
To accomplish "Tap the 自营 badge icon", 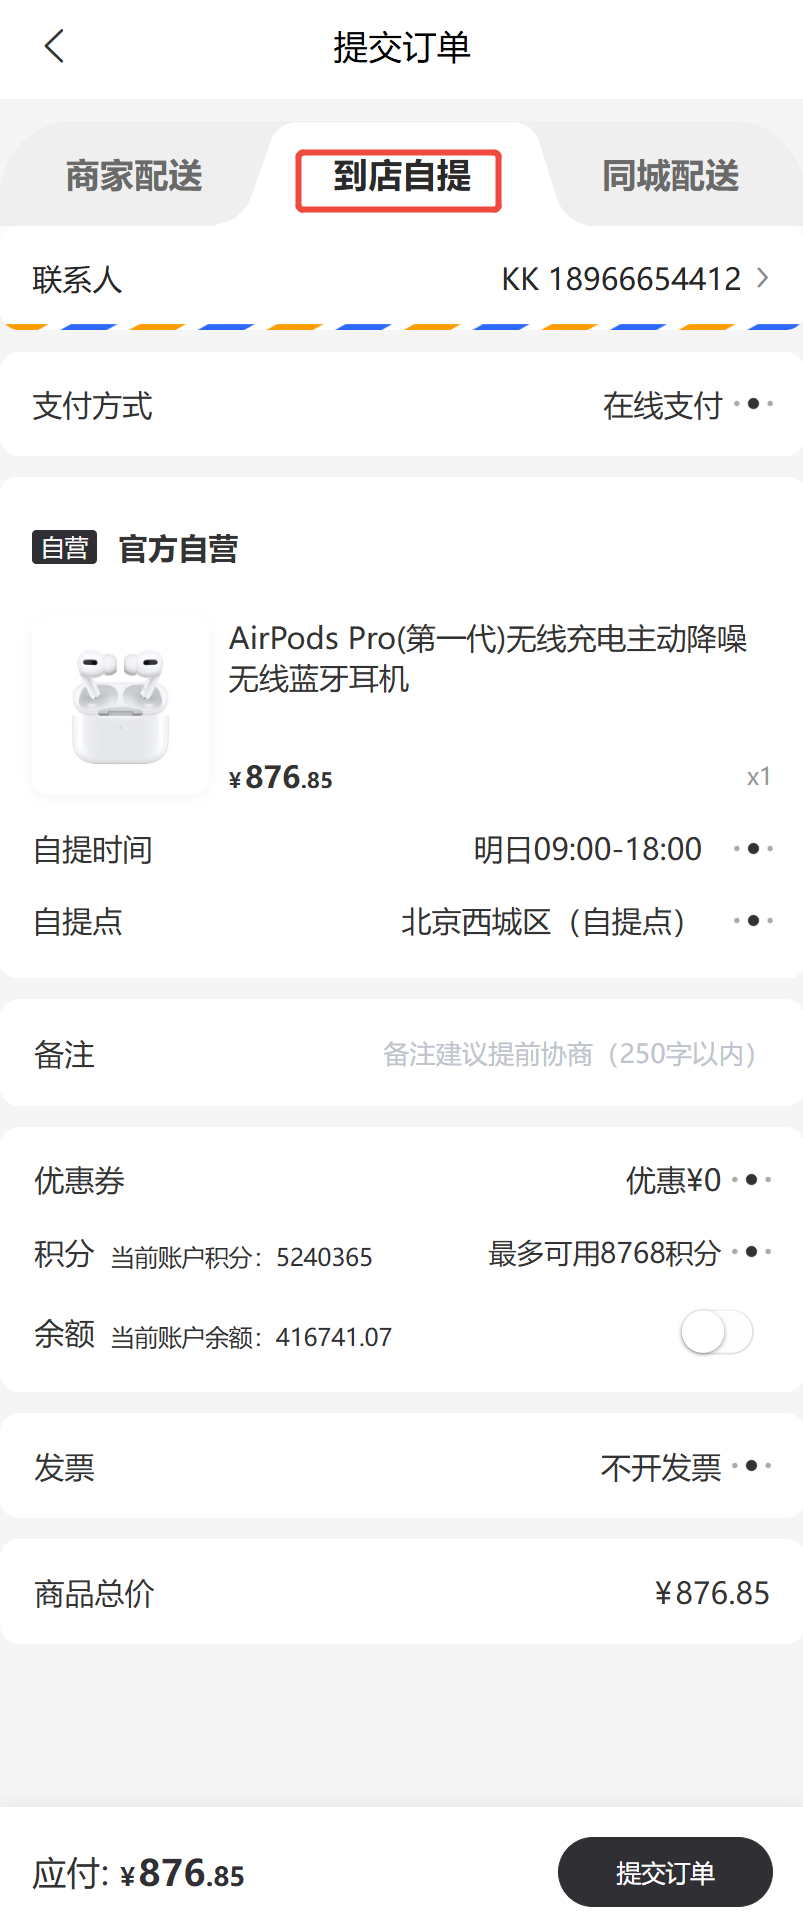I will [64, 548].
